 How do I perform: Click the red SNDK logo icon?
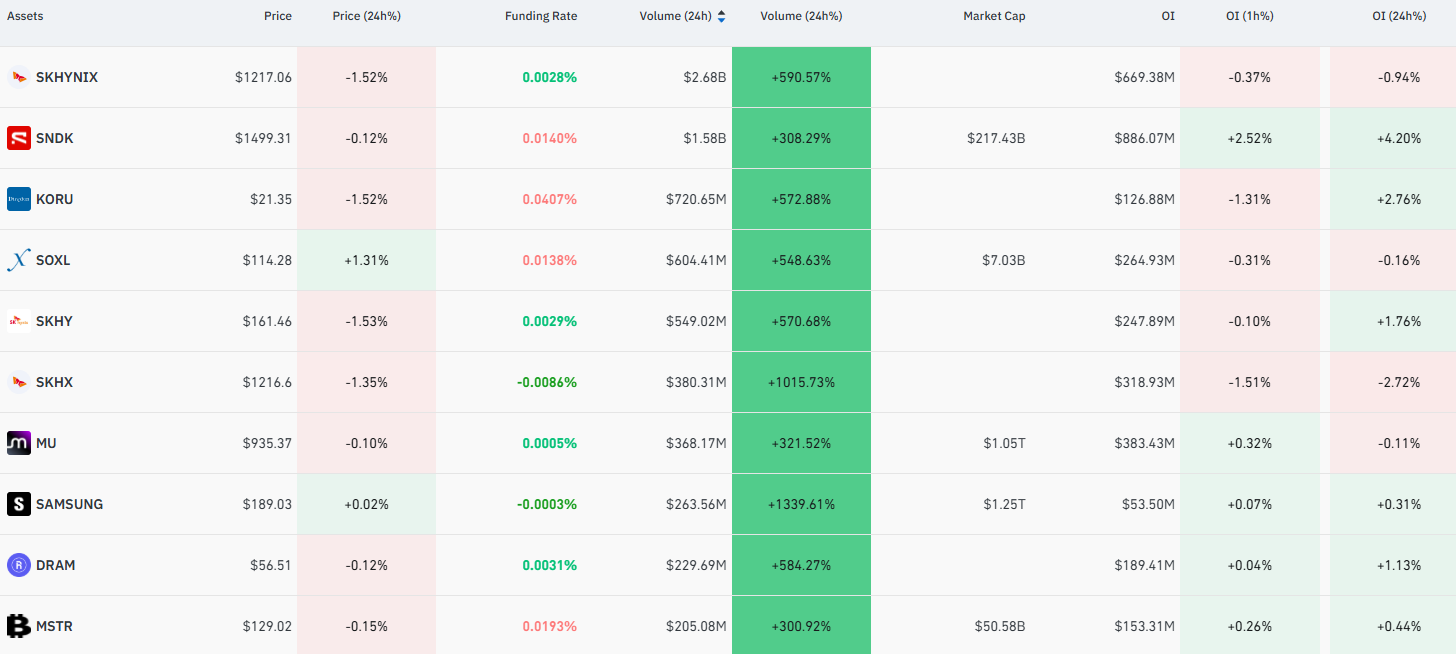(x=19, y=138)
